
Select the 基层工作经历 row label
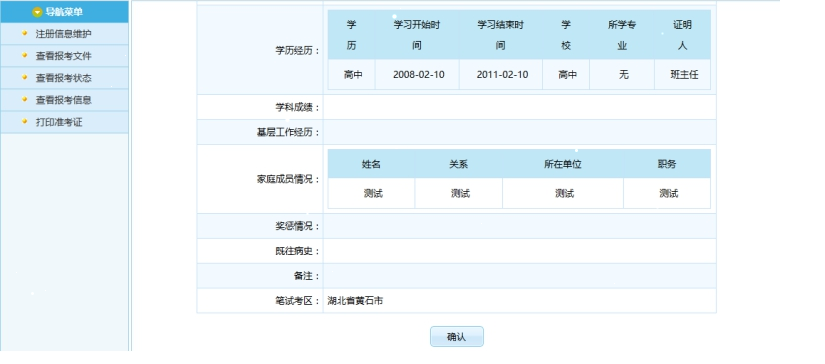288,132
